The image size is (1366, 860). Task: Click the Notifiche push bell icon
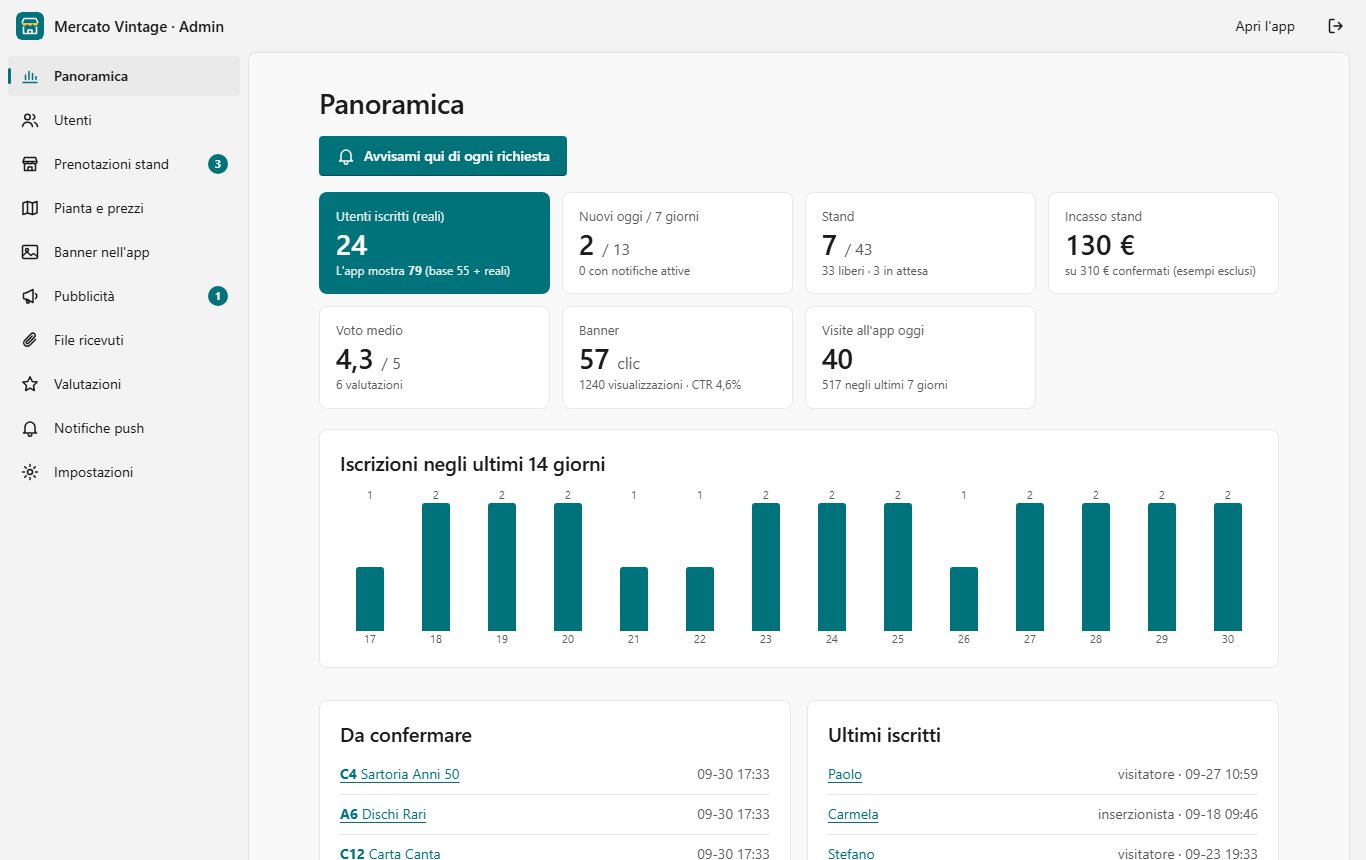(30, 428)
